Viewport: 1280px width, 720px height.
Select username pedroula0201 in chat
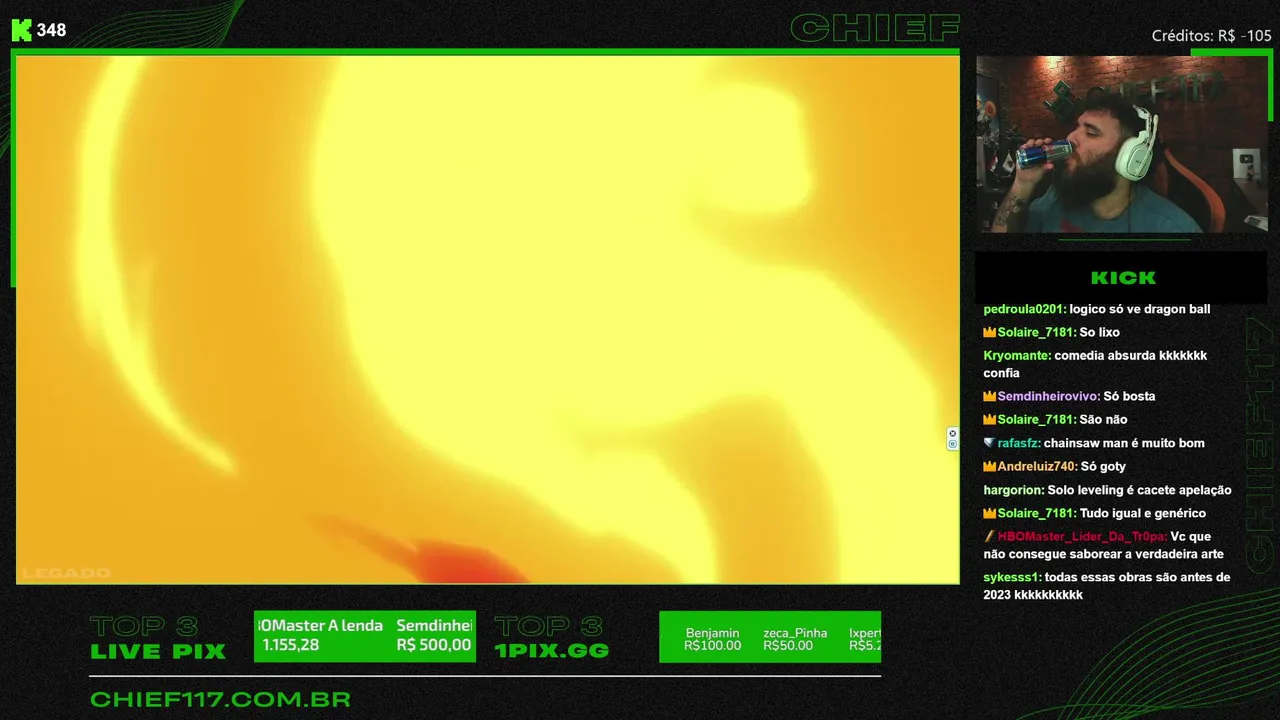(1024, 309)
